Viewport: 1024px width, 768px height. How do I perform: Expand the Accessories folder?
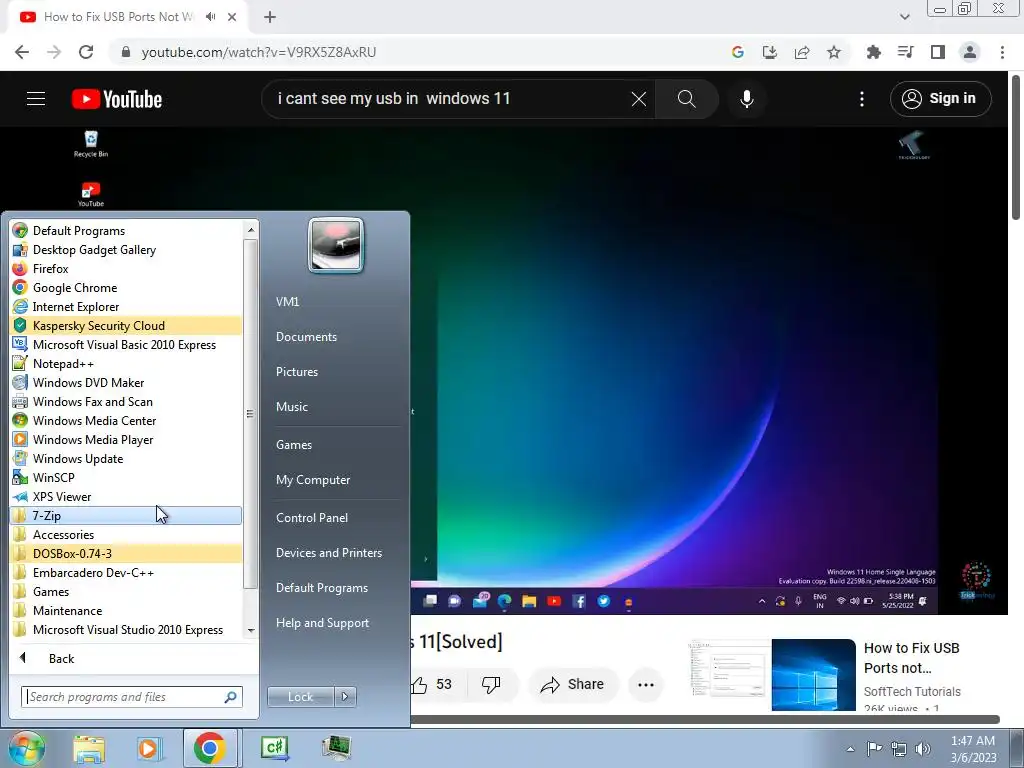[126, 534]
